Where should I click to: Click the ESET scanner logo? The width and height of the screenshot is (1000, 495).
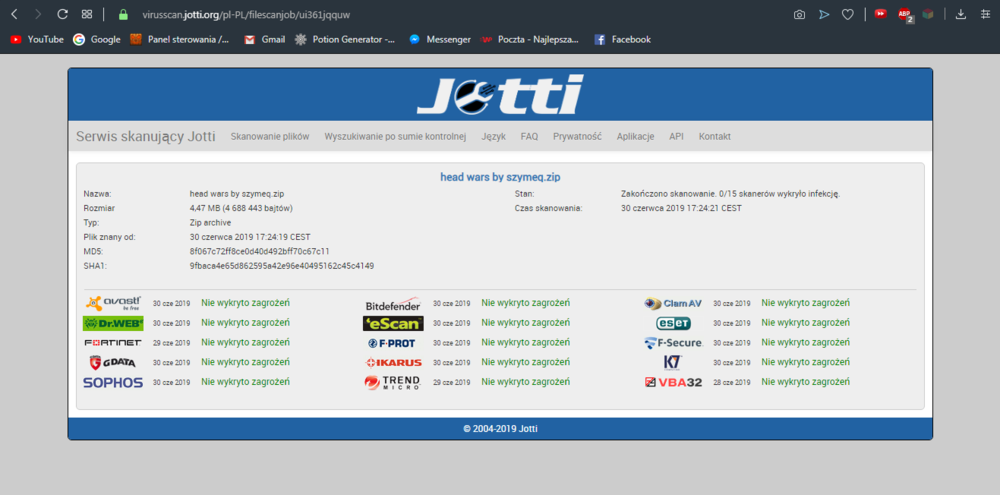pyautogui.click(x=673, y=323)
